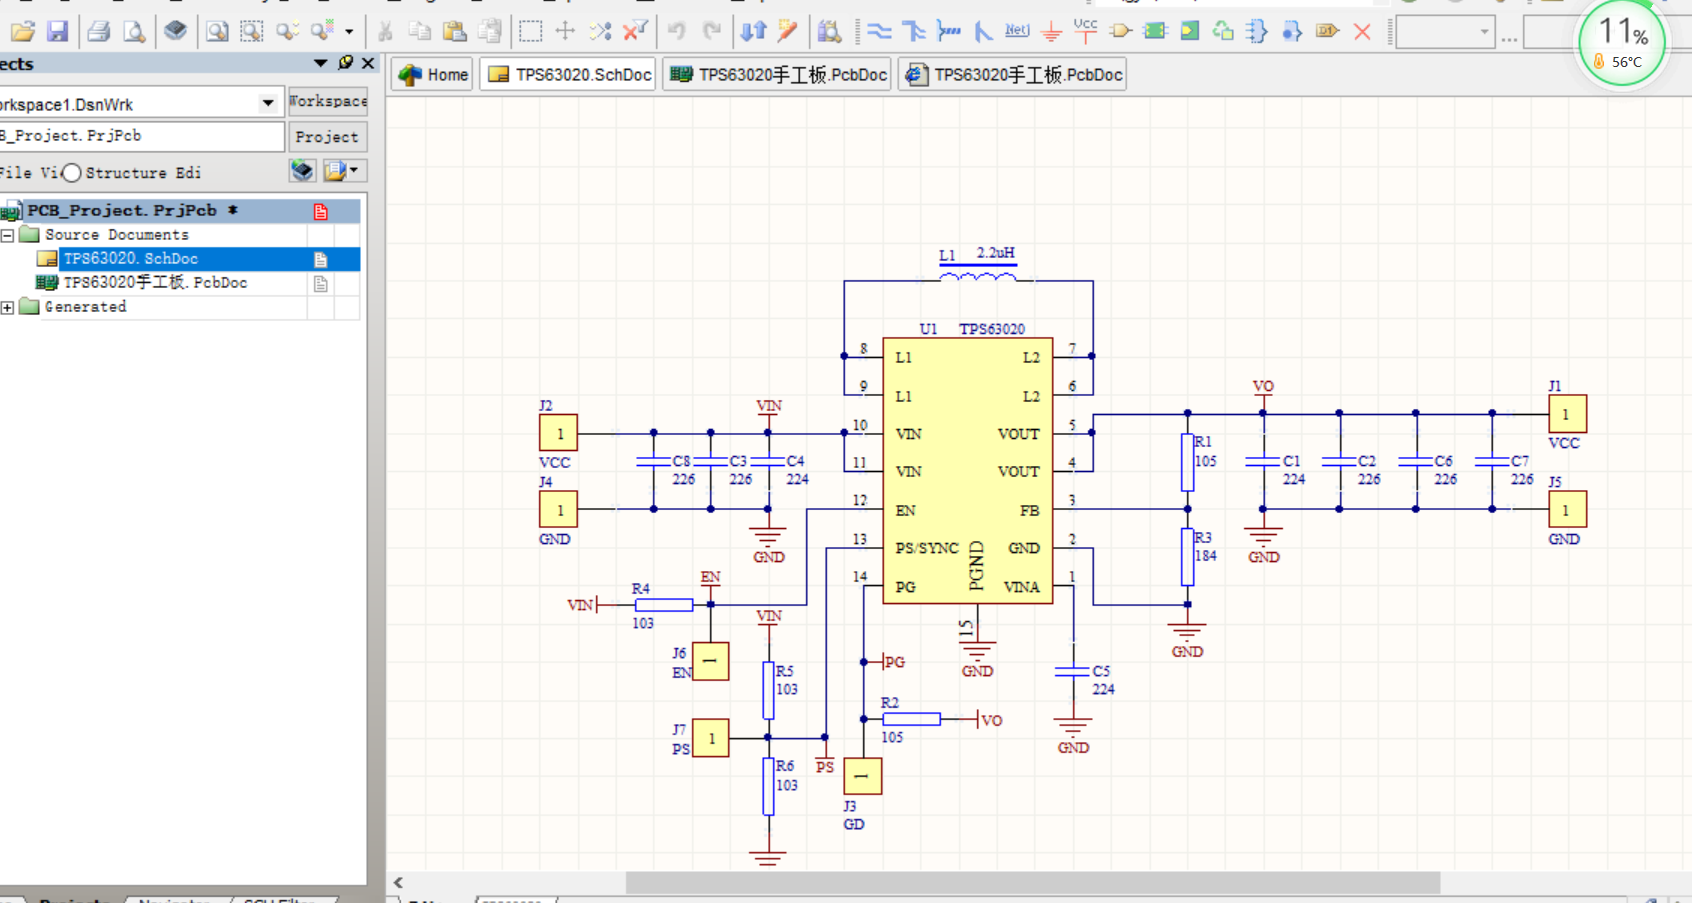Click the red modified-document icon for PCB_Project

(320, 211)
